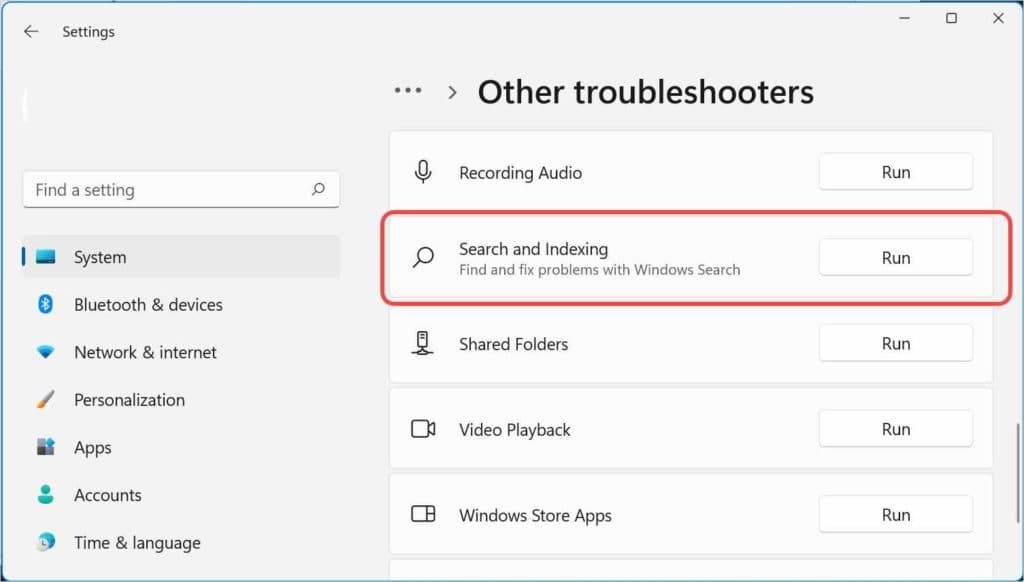1024x582 pixels.
Task: Click the Apps icon in sidebar
Action: 46,447
